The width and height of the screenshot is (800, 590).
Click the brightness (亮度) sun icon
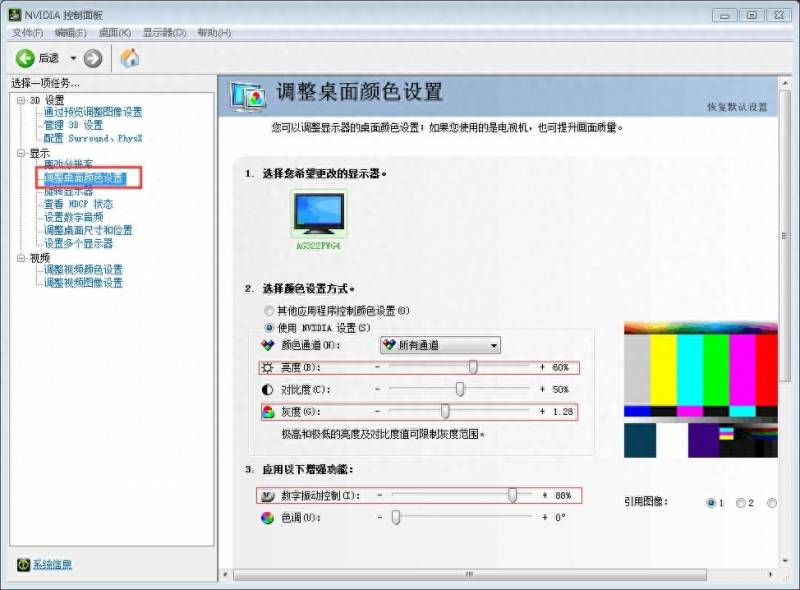267,367
